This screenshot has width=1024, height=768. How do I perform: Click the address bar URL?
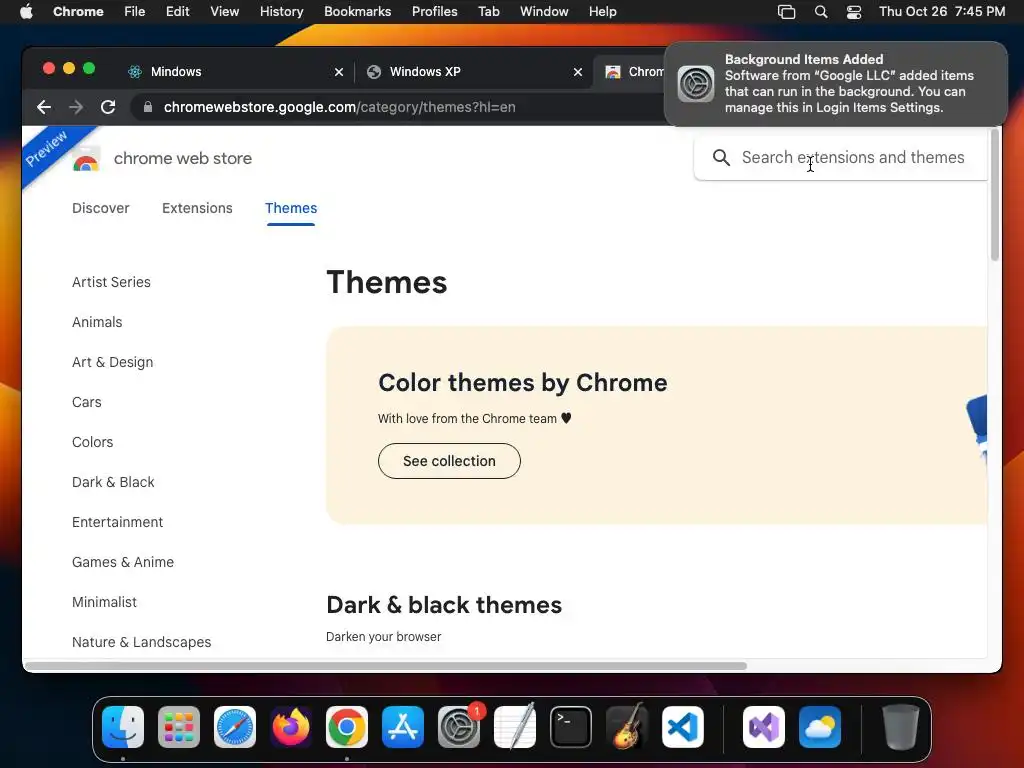[340, 107]
